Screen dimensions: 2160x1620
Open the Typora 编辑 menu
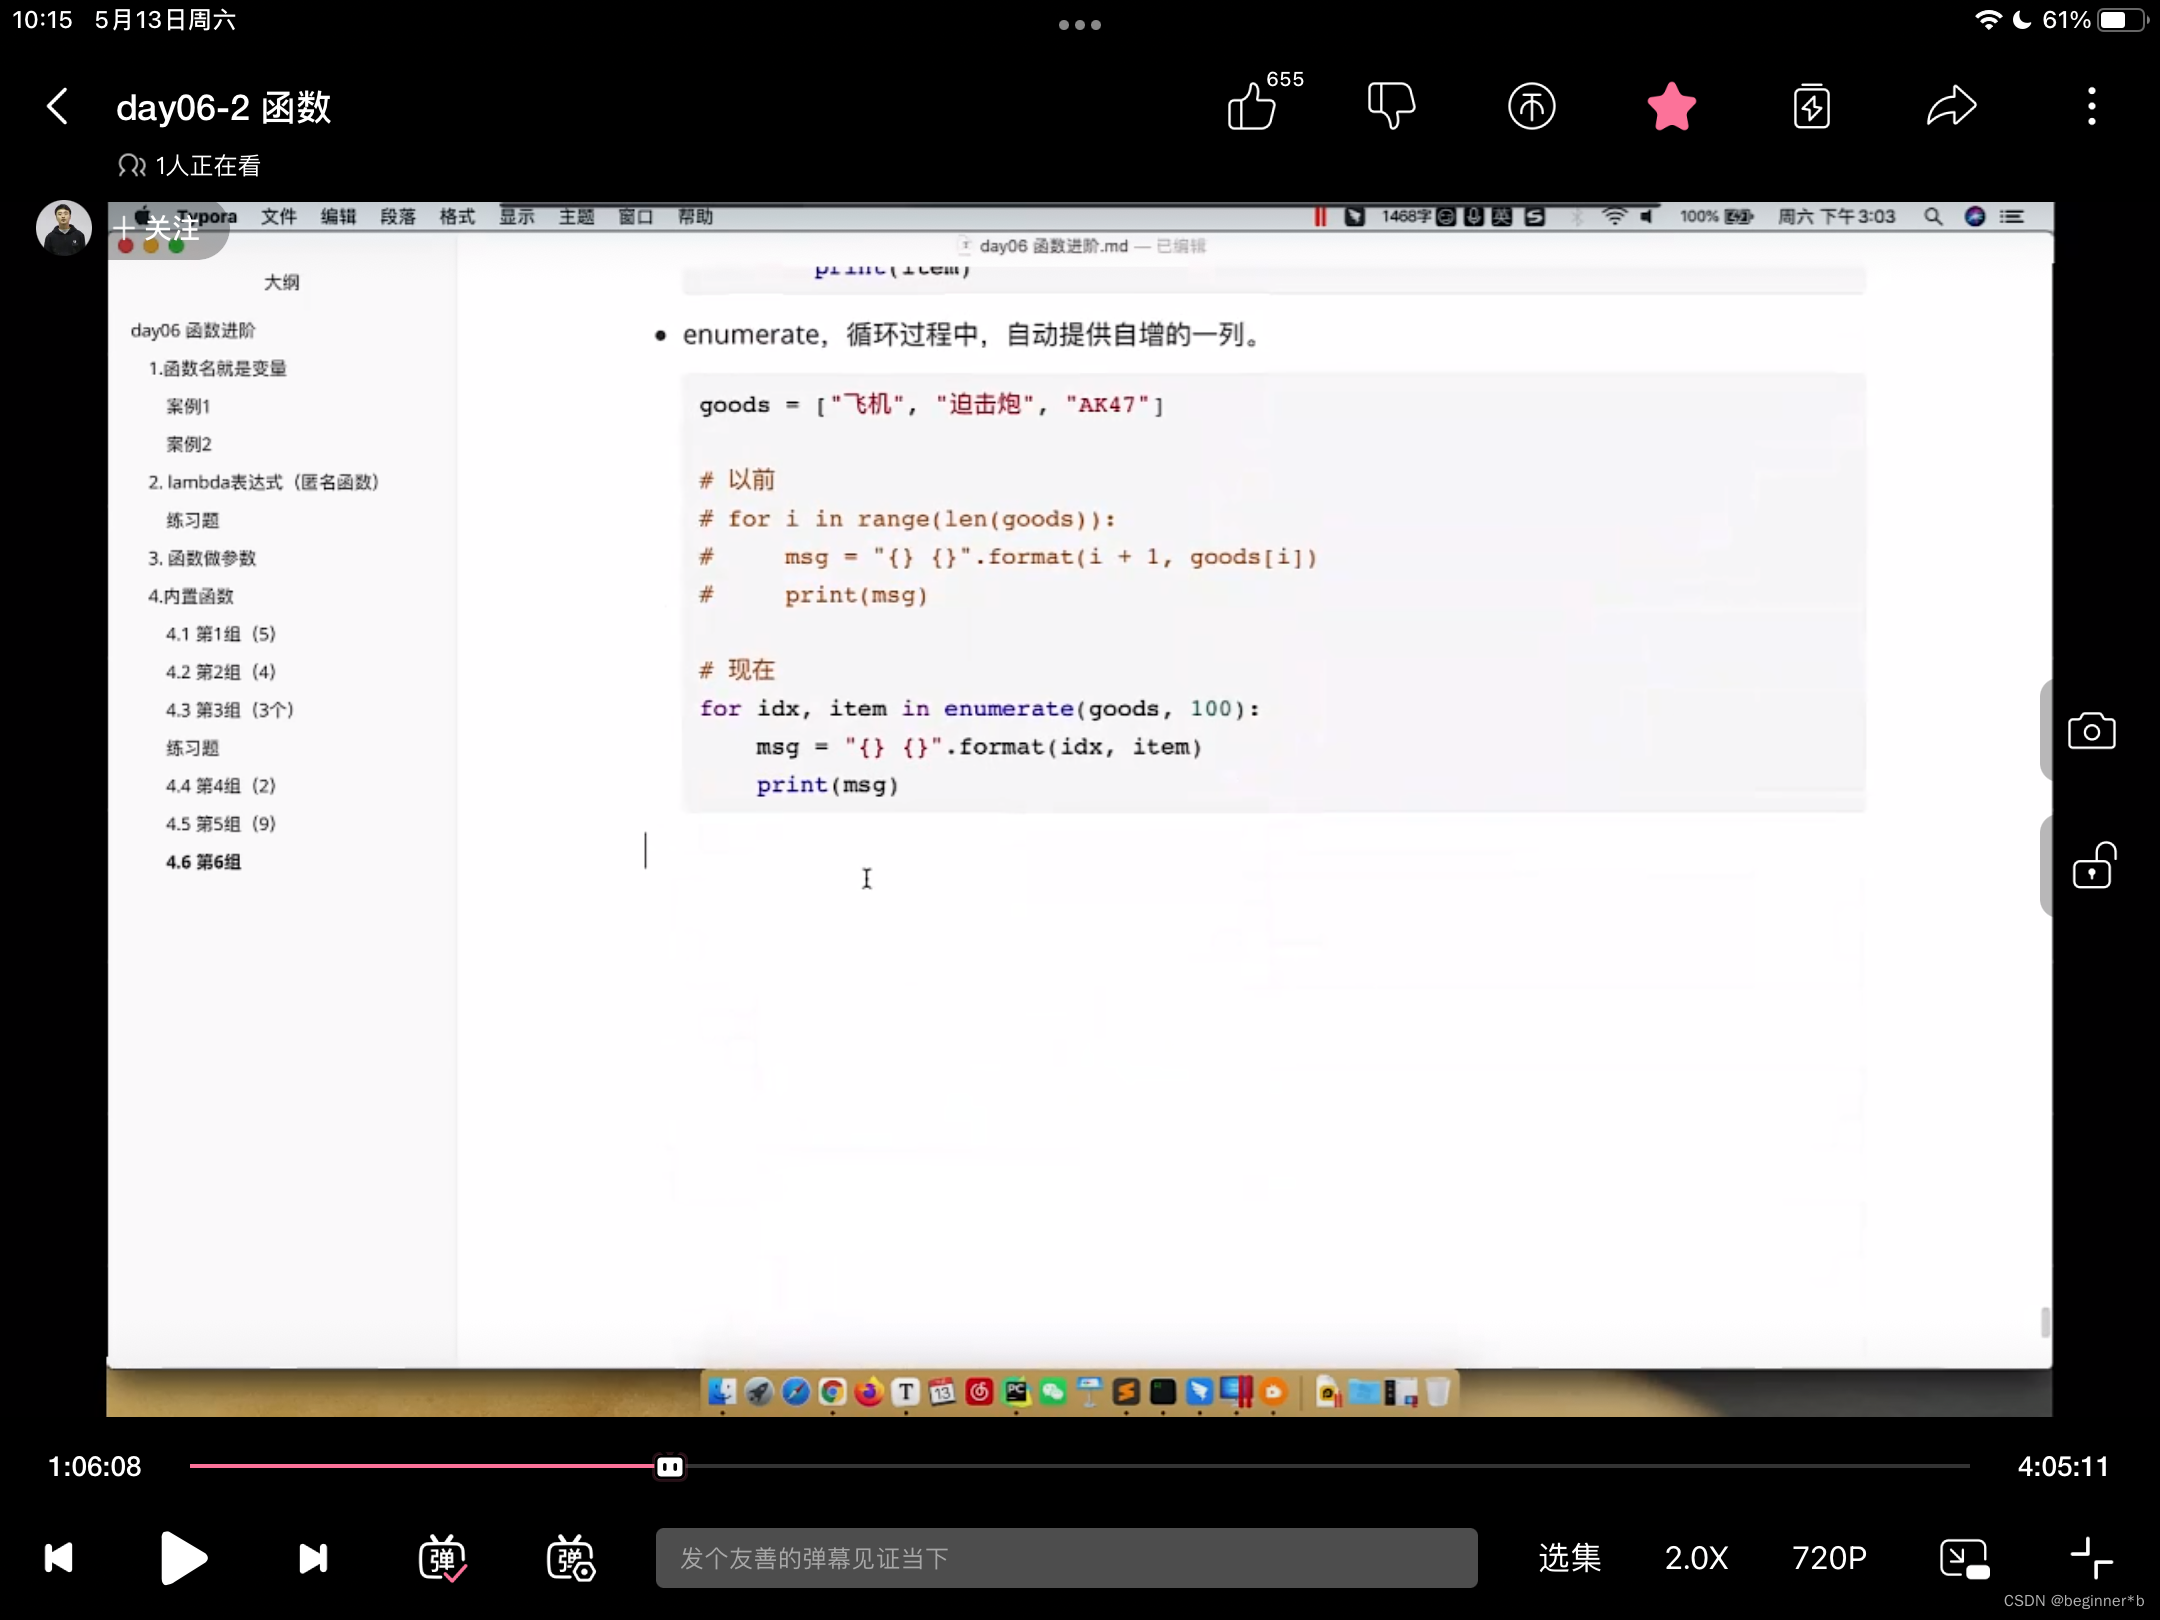[x=338, y=217]
